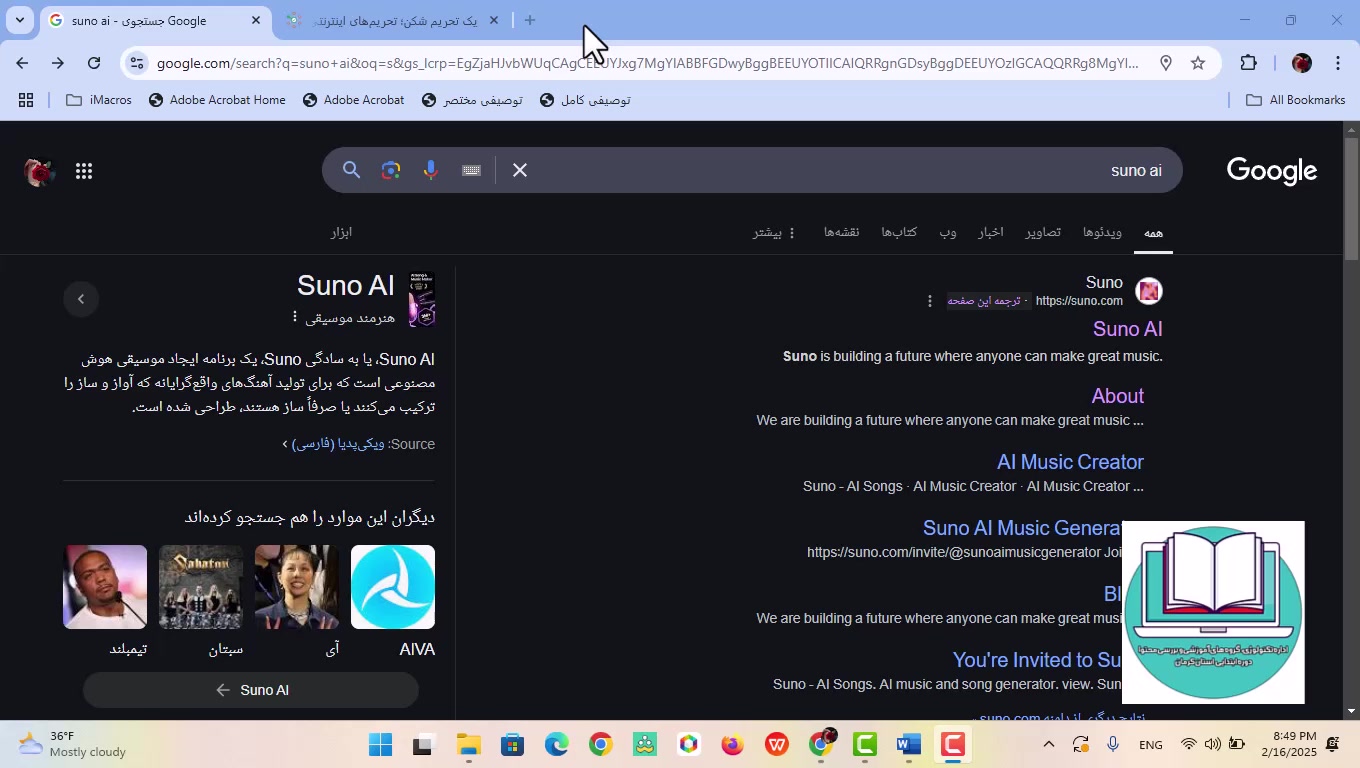The width and height of the screenshot is (1360, 768).
Task: Open the Chrome profile avatar in toolbar
Action: click(1301, 63)
